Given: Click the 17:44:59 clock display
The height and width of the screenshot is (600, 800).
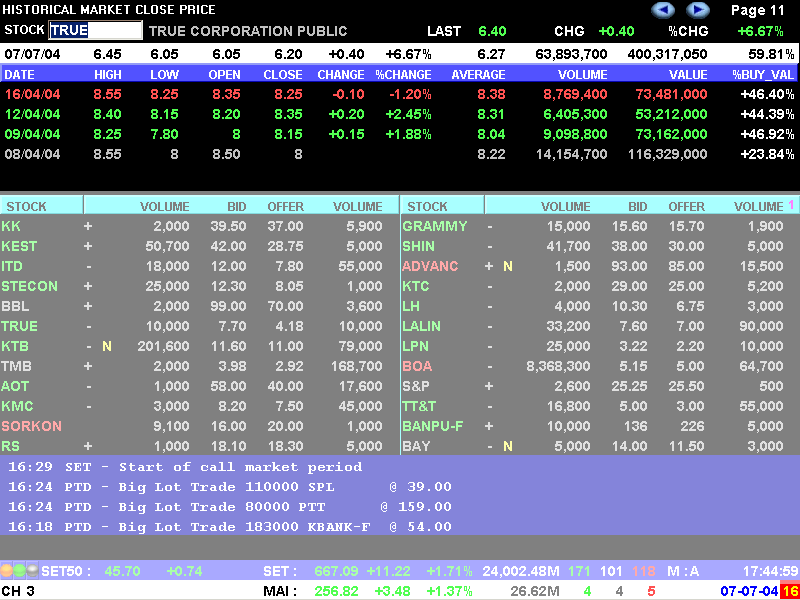Looking at the screenshot, I should [x=771, y=571].
